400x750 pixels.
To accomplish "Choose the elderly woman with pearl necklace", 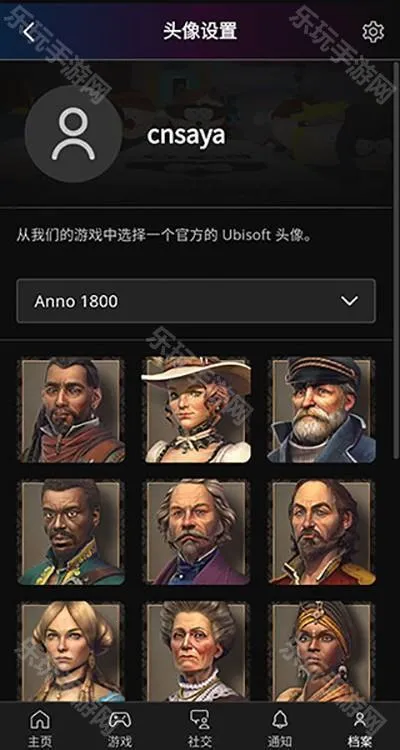I will [x=197, y=651].
